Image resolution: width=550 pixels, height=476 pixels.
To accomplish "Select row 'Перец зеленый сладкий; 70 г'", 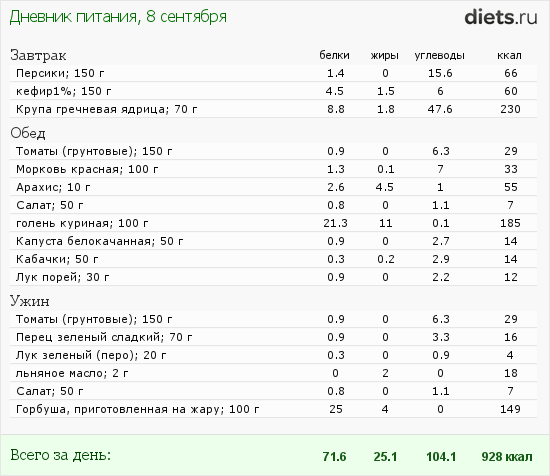I will [x=274, y=337].
